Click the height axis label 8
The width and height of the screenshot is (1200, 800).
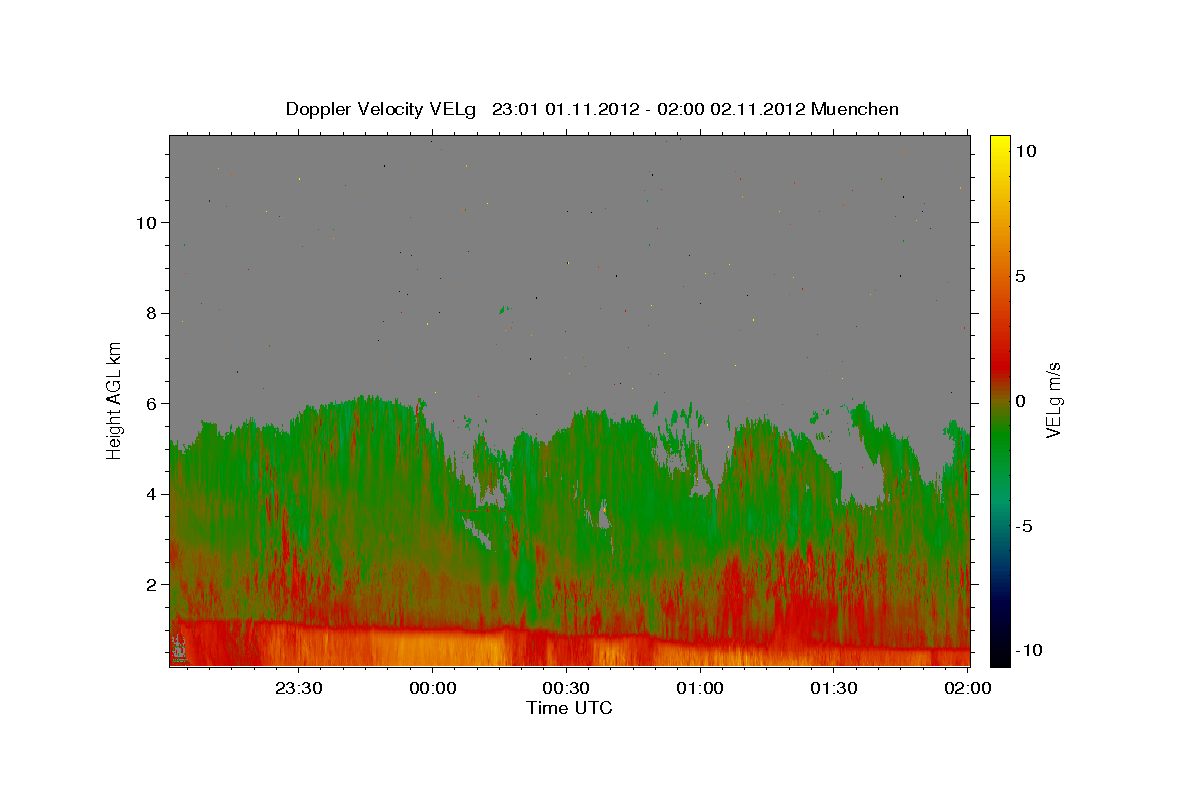pos(153,313)
